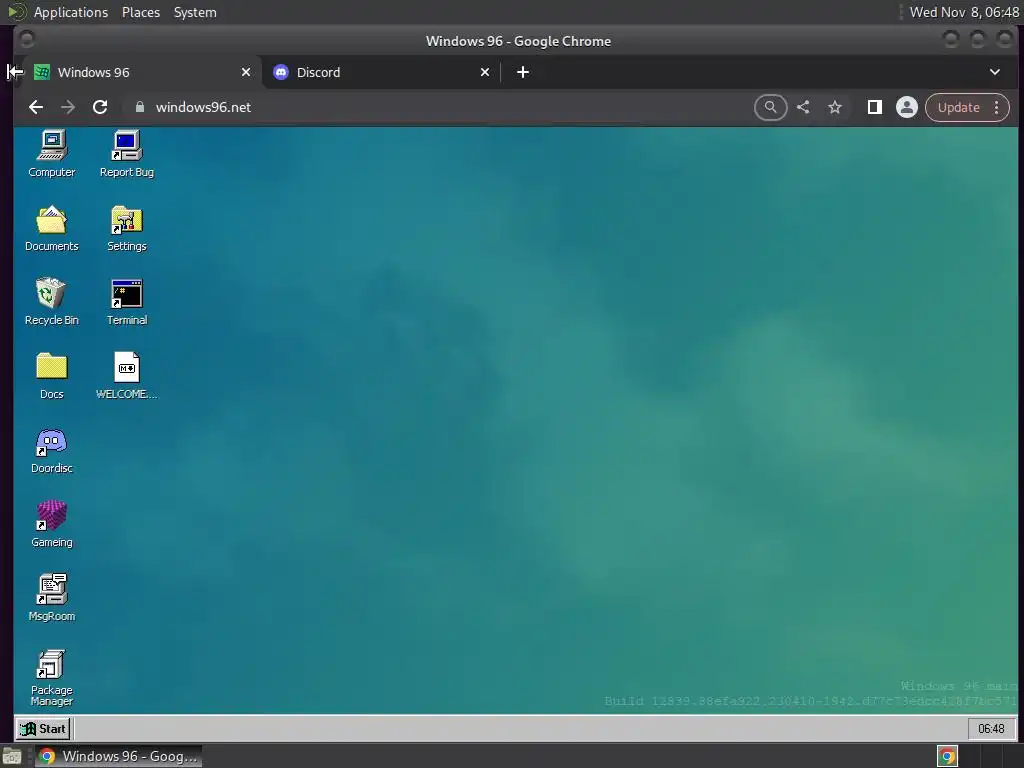Image resolution: width=1024 pixels, height=768 pixels.
Task: Open the Chrome side panel icon
Action: point(874,107)
